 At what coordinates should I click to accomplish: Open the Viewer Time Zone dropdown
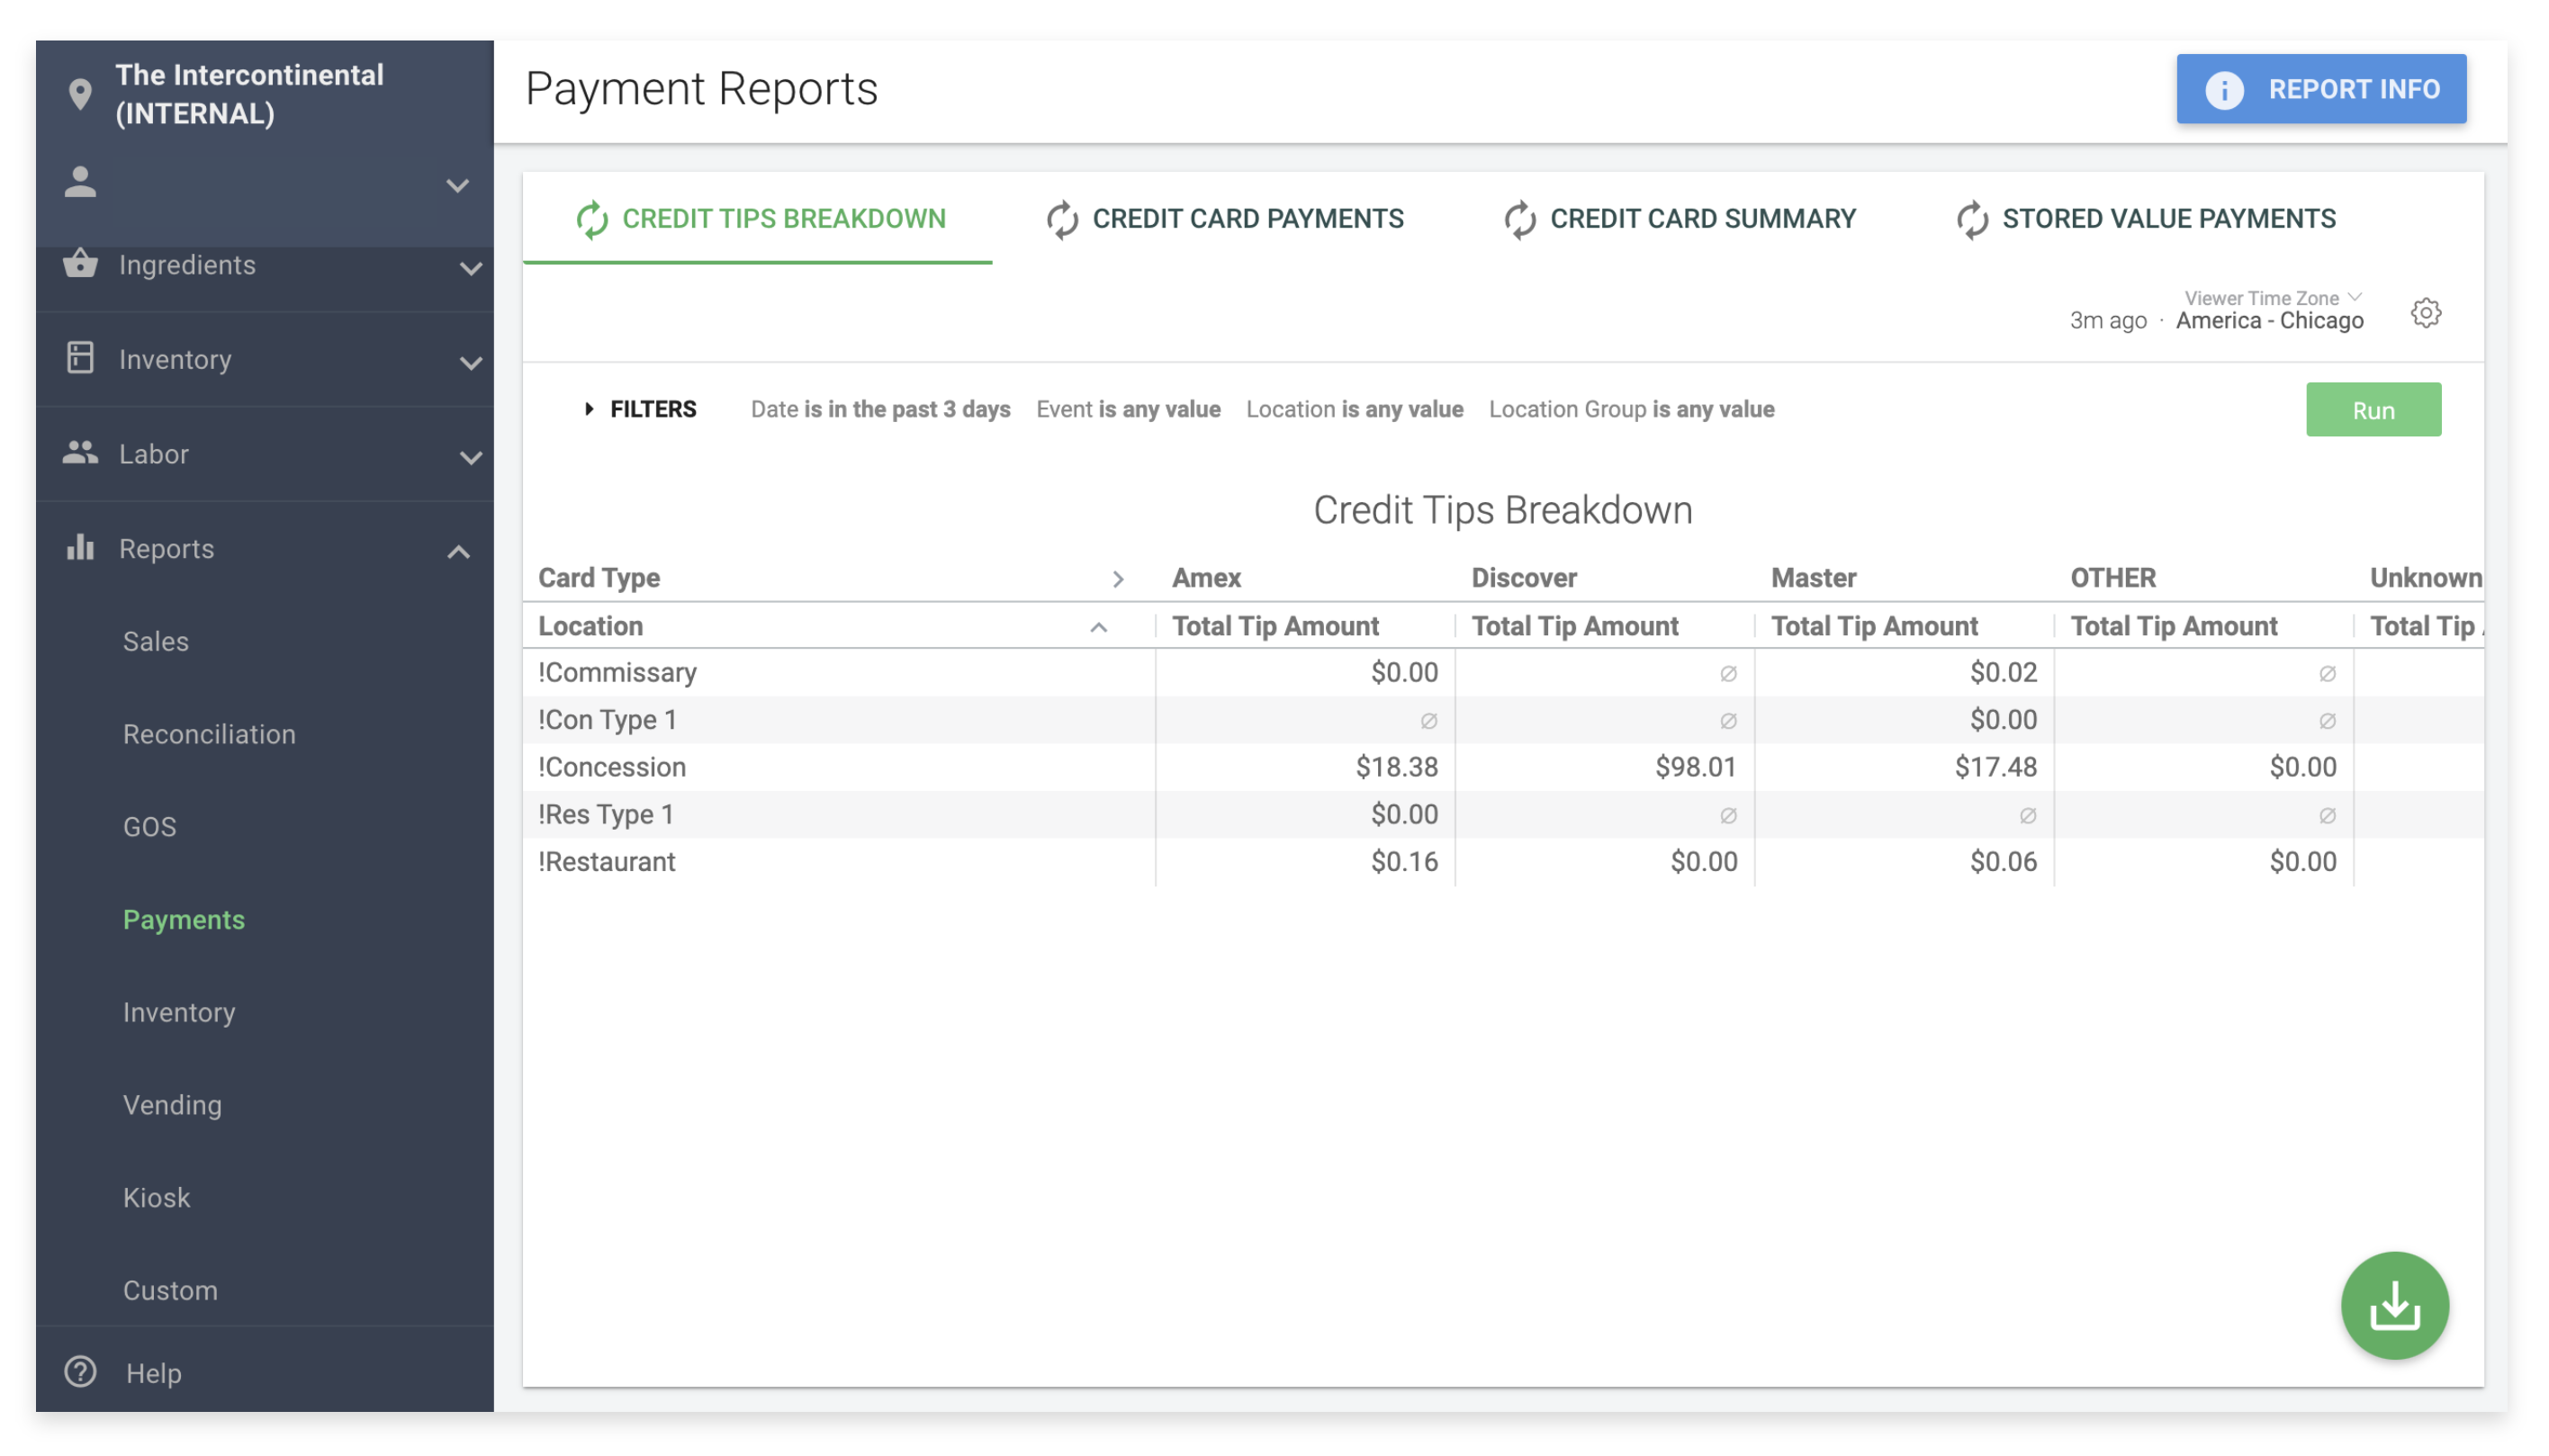2271,298
